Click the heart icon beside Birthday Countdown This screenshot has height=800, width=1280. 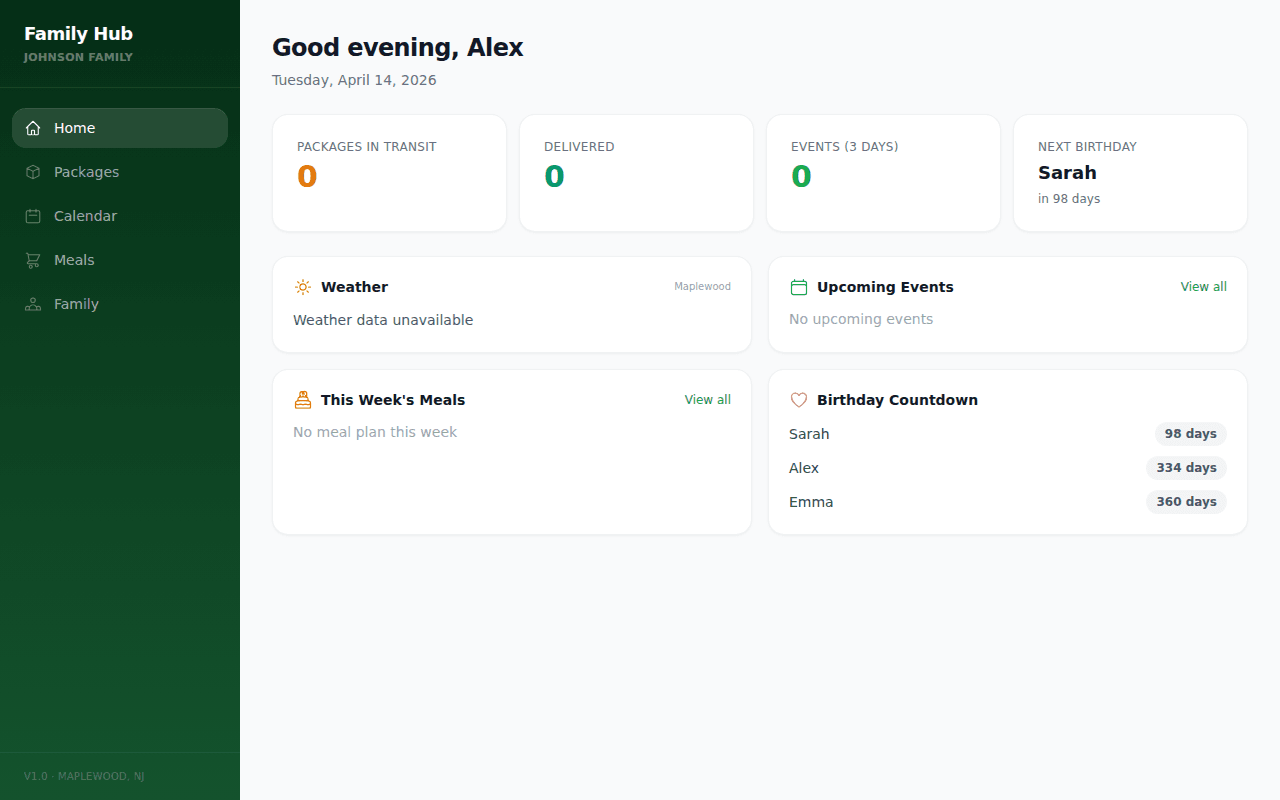tap(799, 400)
